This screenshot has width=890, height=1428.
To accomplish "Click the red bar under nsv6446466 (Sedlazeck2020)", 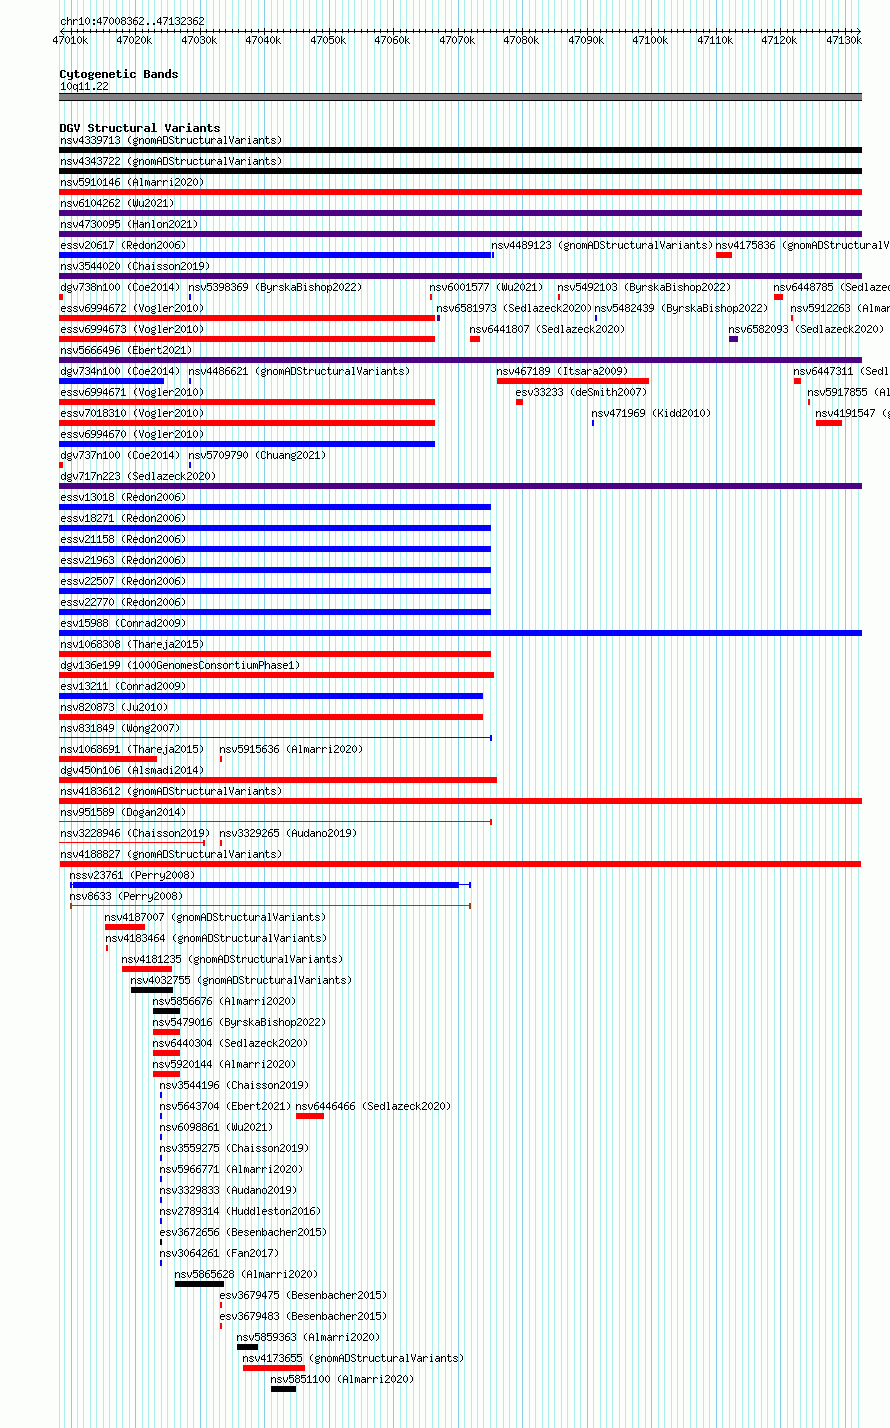I will pos(310,1116).
